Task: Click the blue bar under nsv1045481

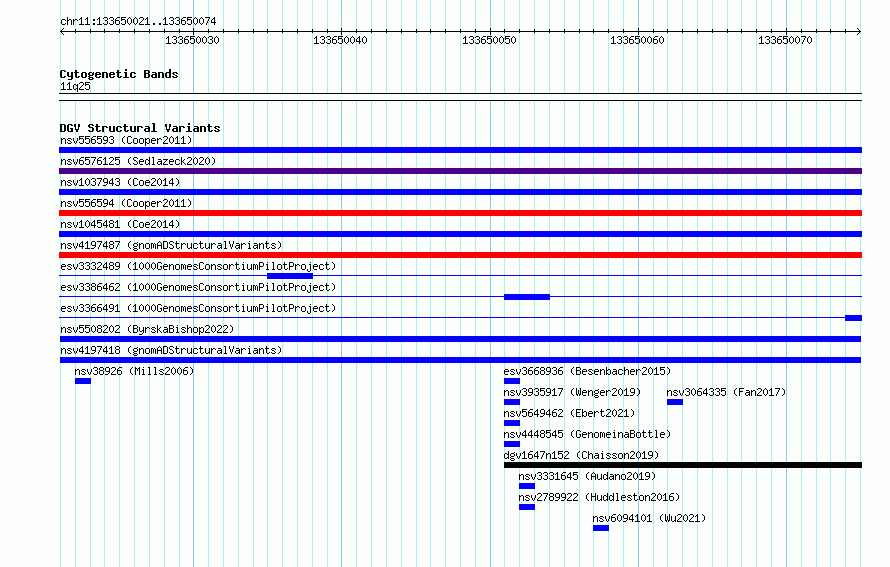Action: click(x=460, y=234)
